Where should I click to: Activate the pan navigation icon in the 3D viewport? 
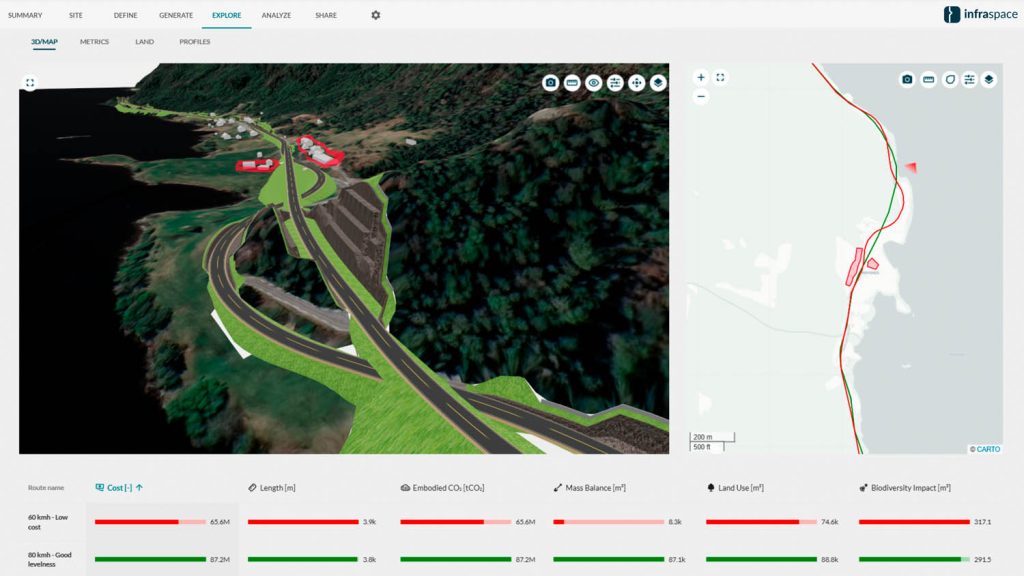coord(638,82)
